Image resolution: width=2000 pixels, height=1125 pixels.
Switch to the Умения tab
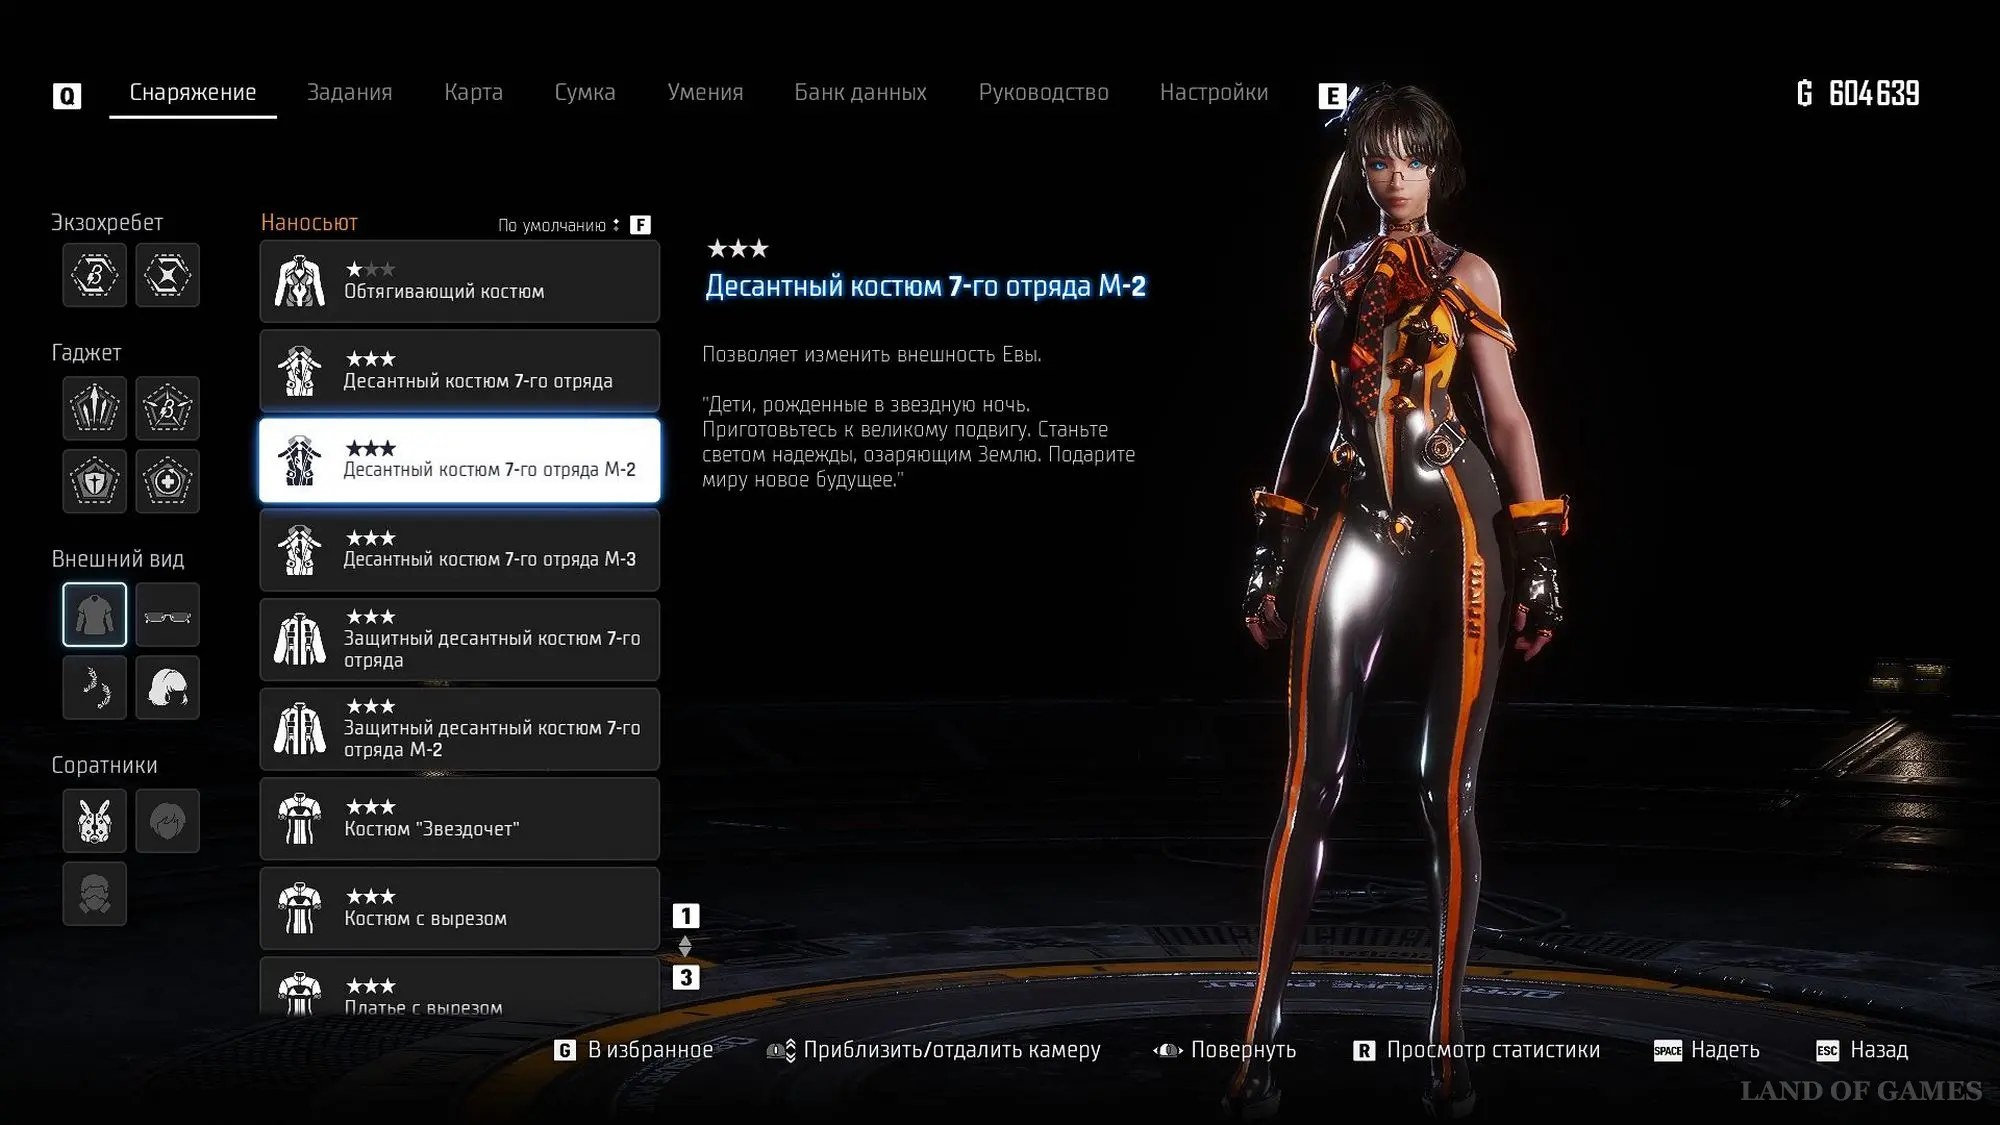705,92
